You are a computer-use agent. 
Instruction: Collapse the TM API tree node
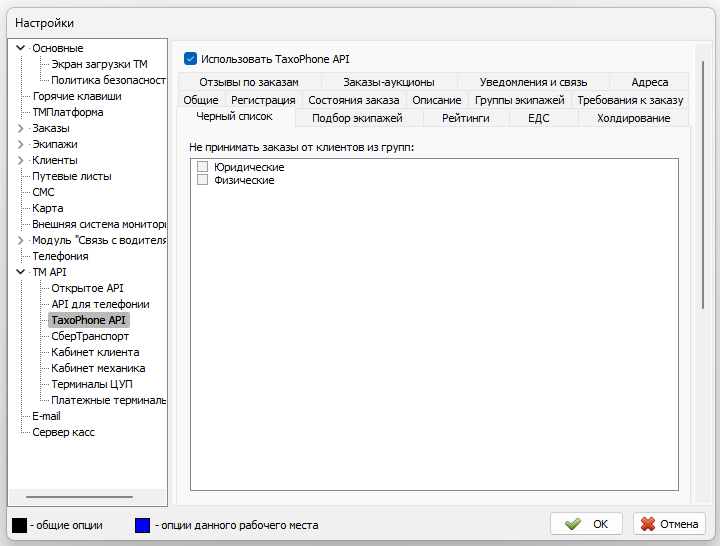click(20, 272)
